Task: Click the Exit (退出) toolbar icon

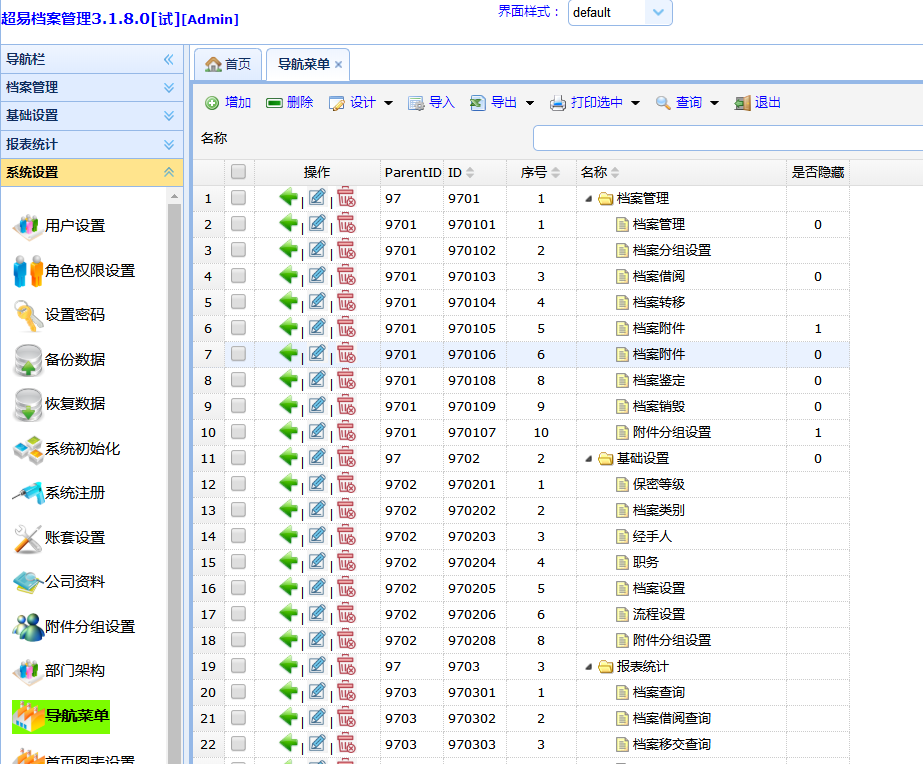Action: click(x=742, y=103)
